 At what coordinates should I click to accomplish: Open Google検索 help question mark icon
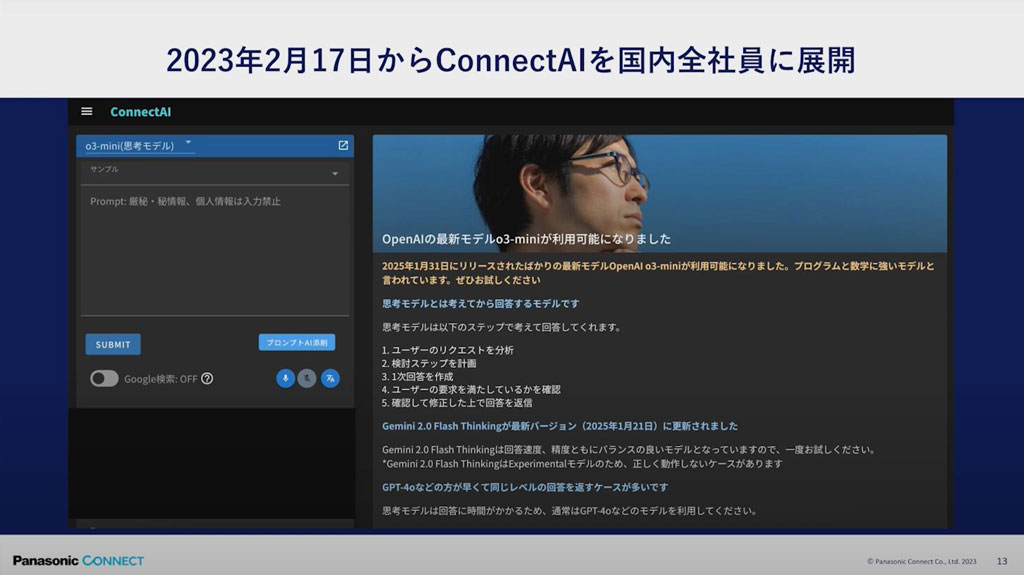point(207,378)
